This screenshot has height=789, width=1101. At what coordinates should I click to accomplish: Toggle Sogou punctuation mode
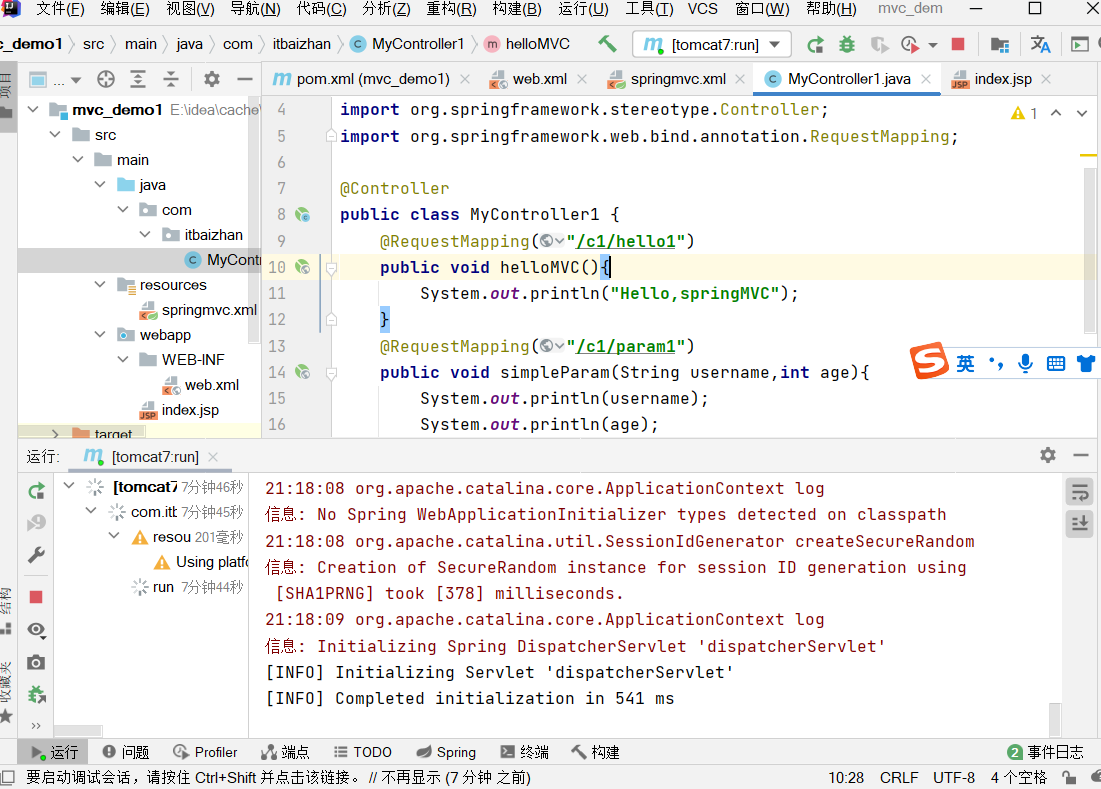click(996, 363)
